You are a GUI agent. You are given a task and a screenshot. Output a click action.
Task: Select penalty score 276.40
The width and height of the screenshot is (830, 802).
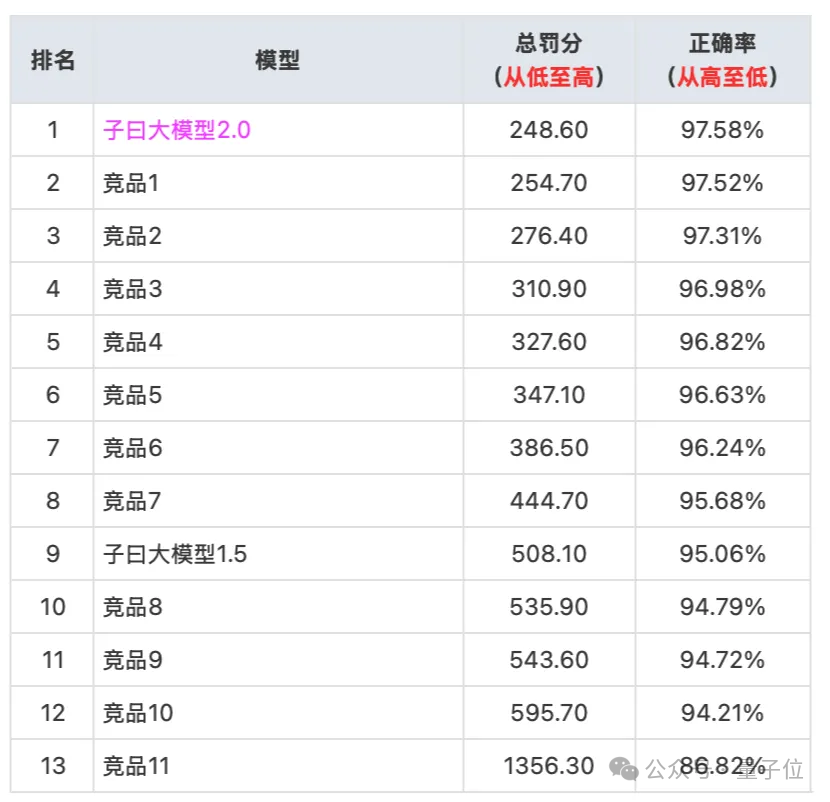coord(549,236)
